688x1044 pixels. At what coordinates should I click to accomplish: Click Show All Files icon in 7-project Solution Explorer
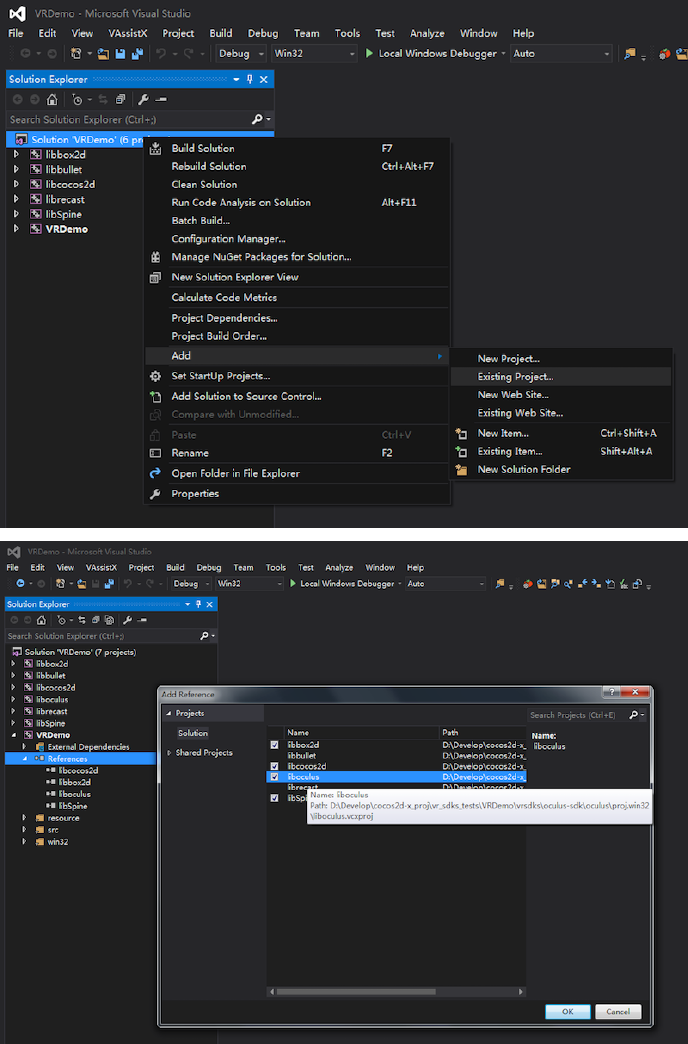(109, 620)
